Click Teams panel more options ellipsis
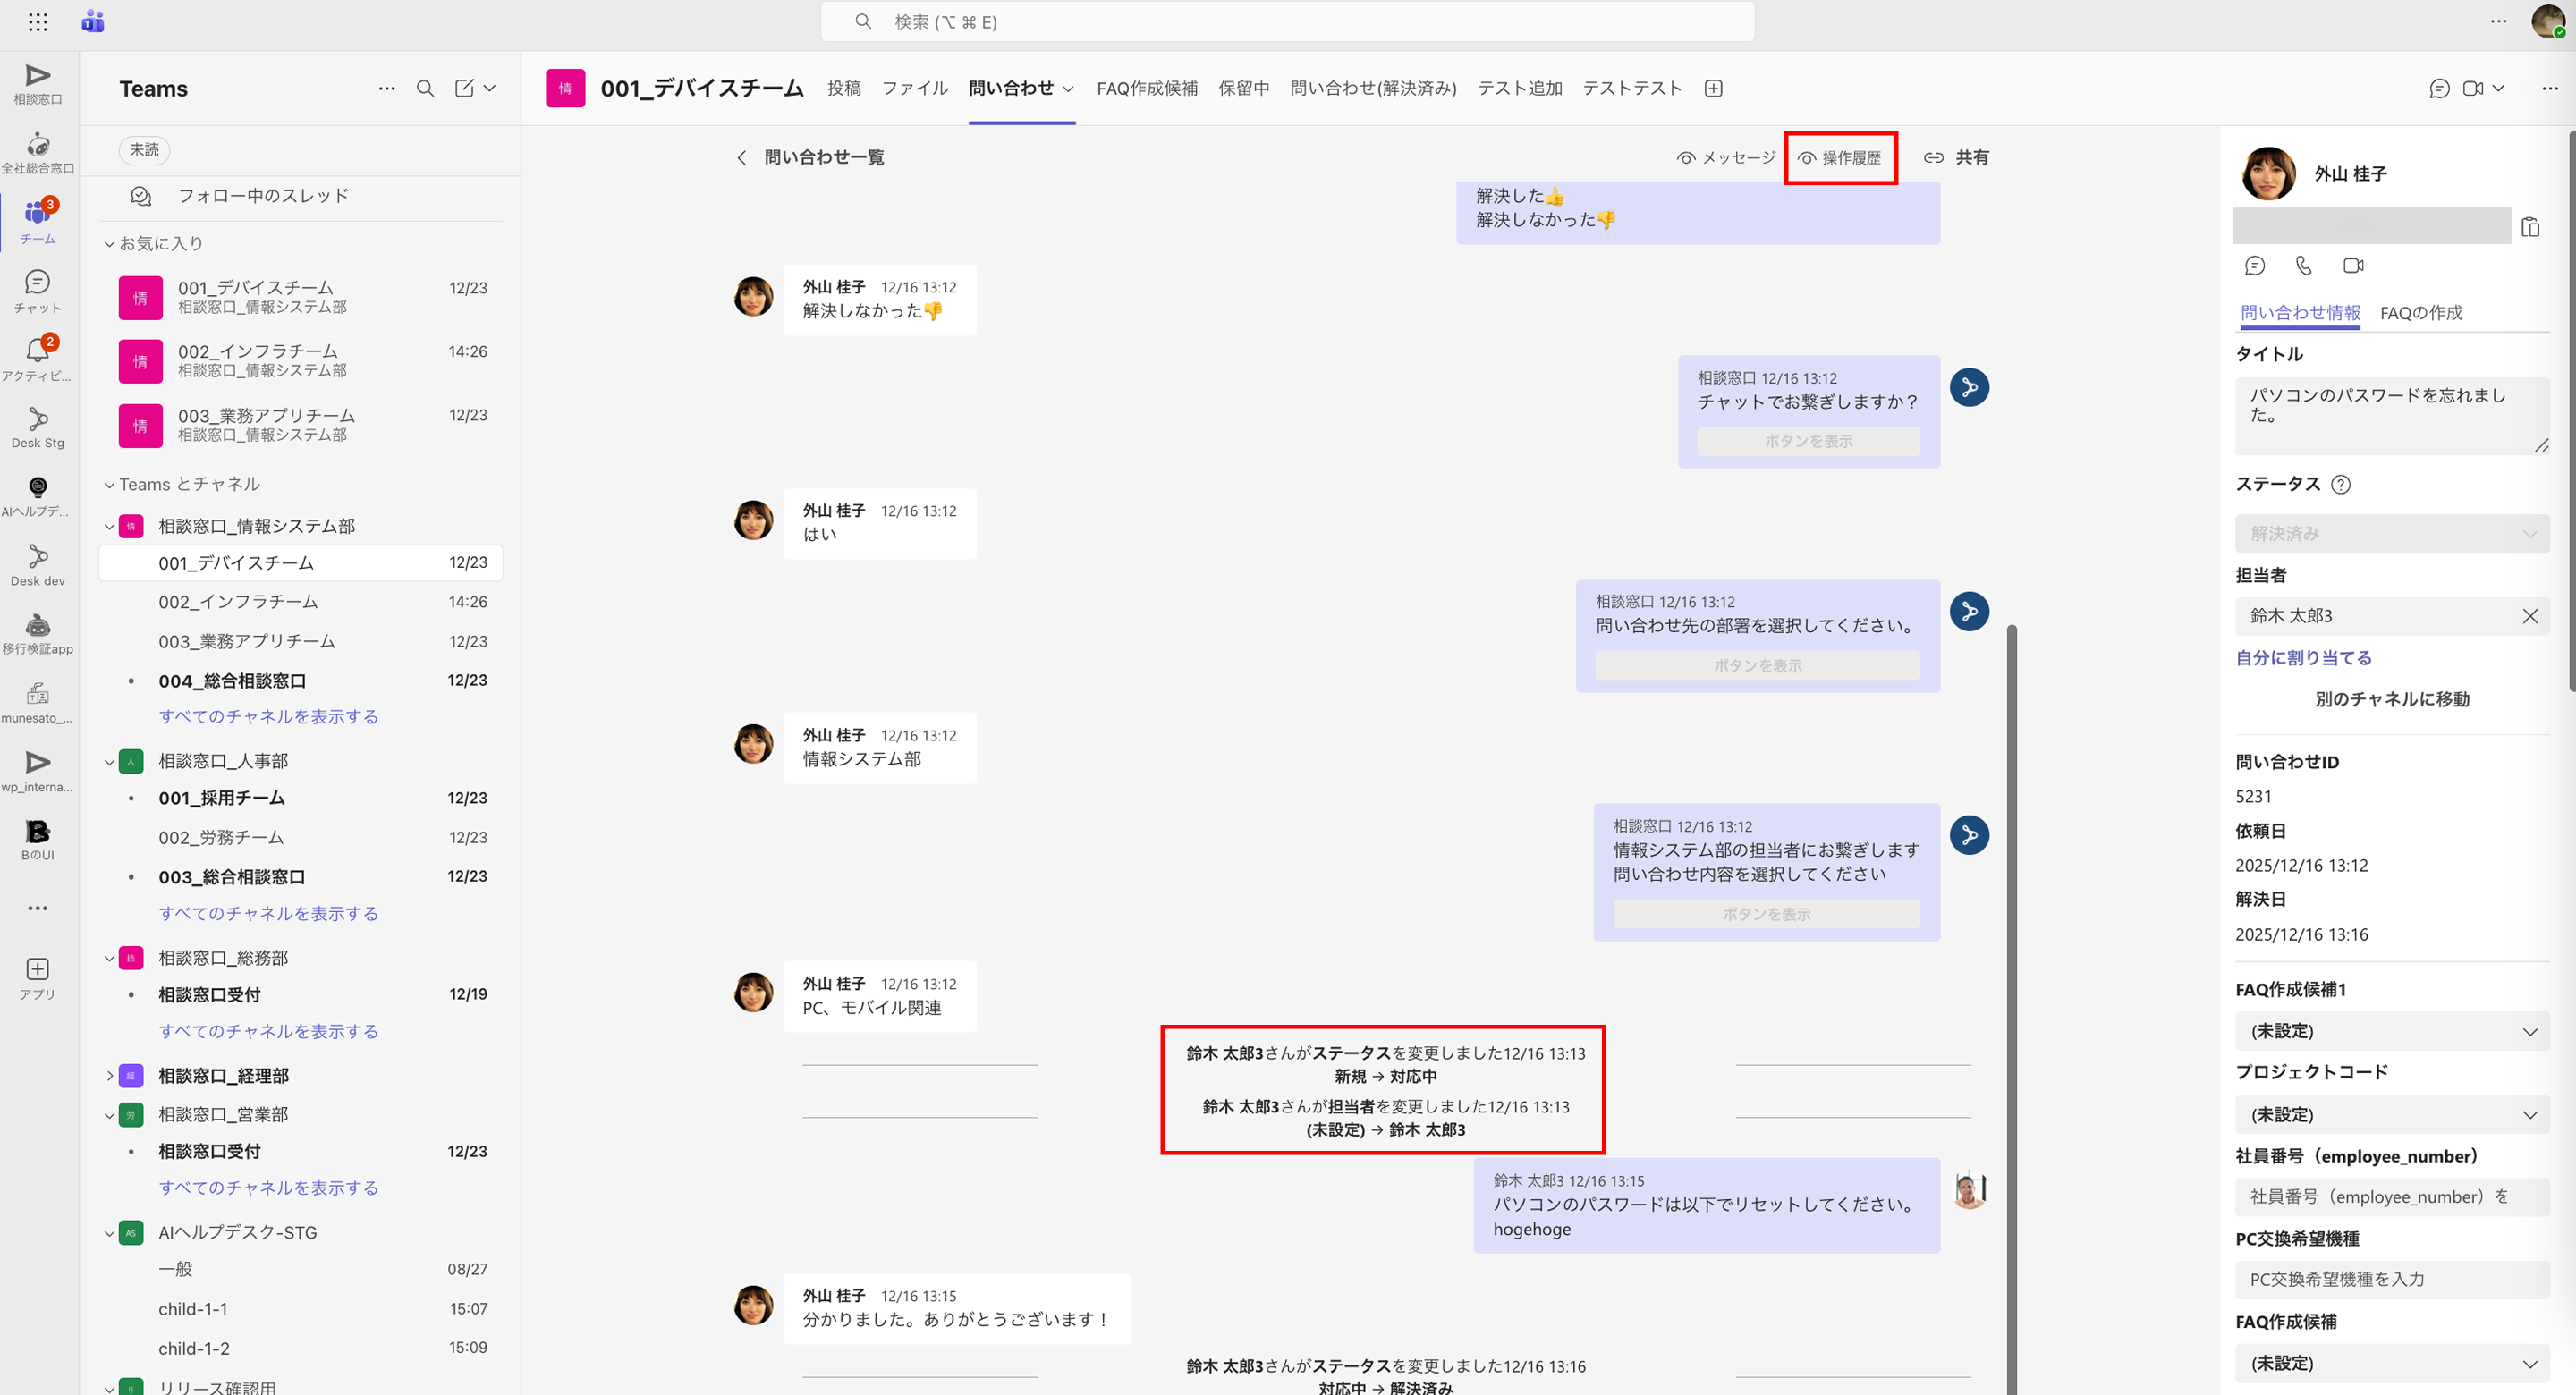2576x1395 pixels. 387,88
